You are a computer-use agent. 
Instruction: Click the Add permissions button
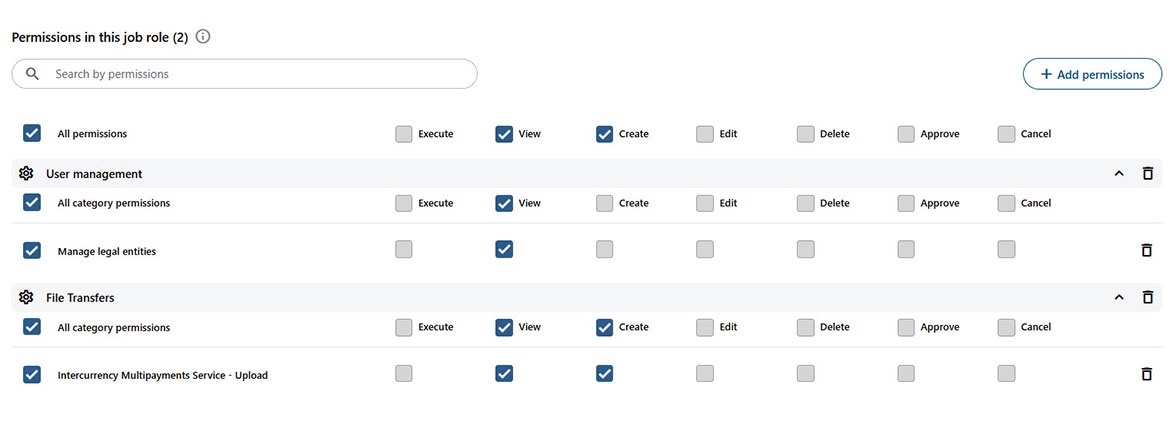coord(1092,74)
